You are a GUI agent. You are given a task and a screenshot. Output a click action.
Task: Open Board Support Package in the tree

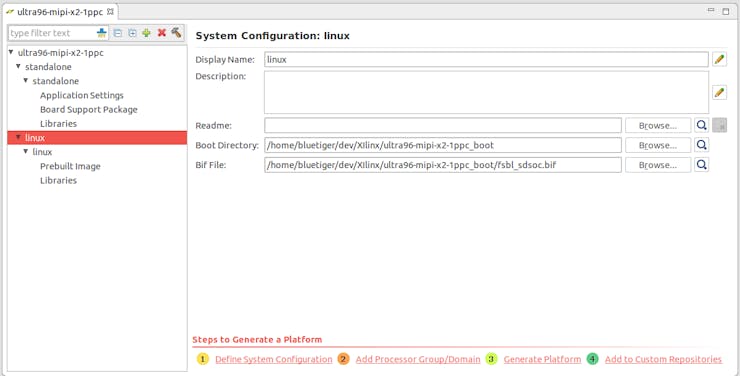pyautogui.click(x=89, y=109)
